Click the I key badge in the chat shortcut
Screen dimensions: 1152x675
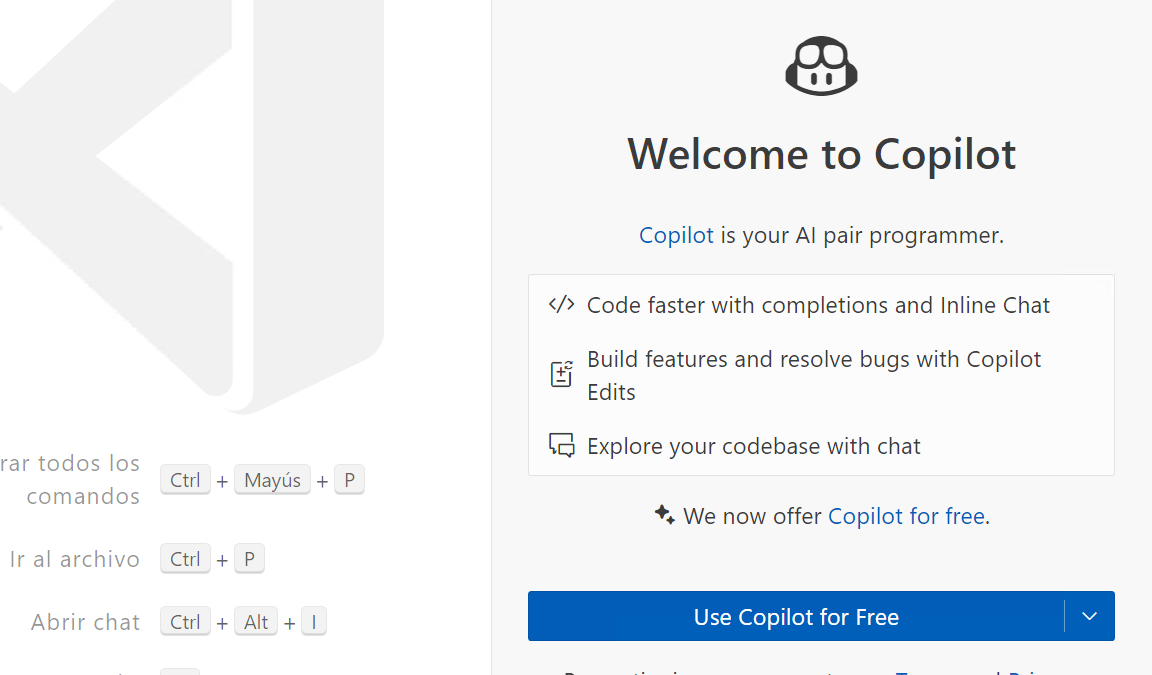pos(314,621)
